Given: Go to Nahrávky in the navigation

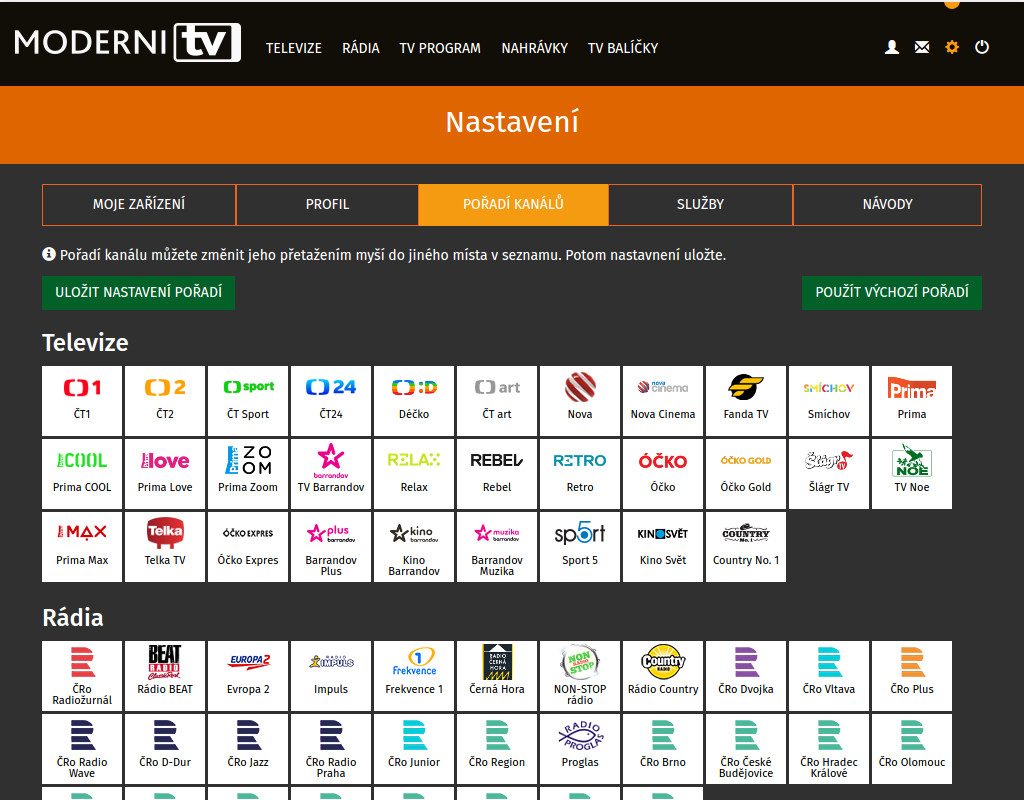Looking at the screenshot, I should [x=534, y=48].
